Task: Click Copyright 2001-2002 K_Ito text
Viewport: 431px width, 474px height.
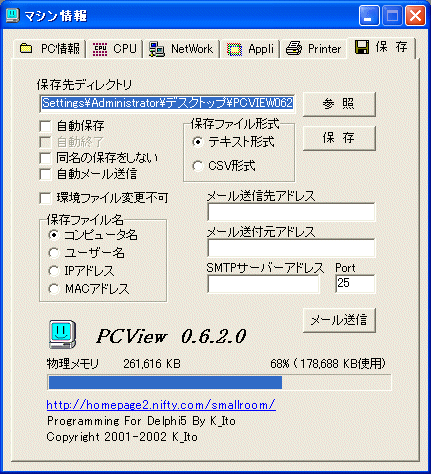Action: click(x=122, y=437)
